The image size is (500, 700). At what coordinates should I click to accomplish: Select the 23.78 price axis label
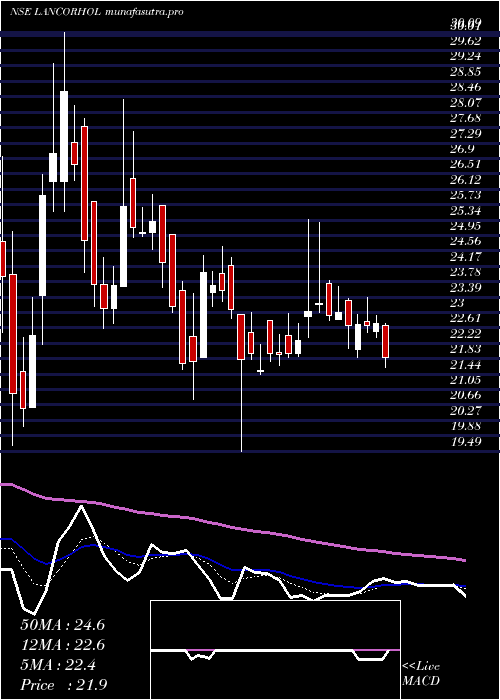pos(466,272)
